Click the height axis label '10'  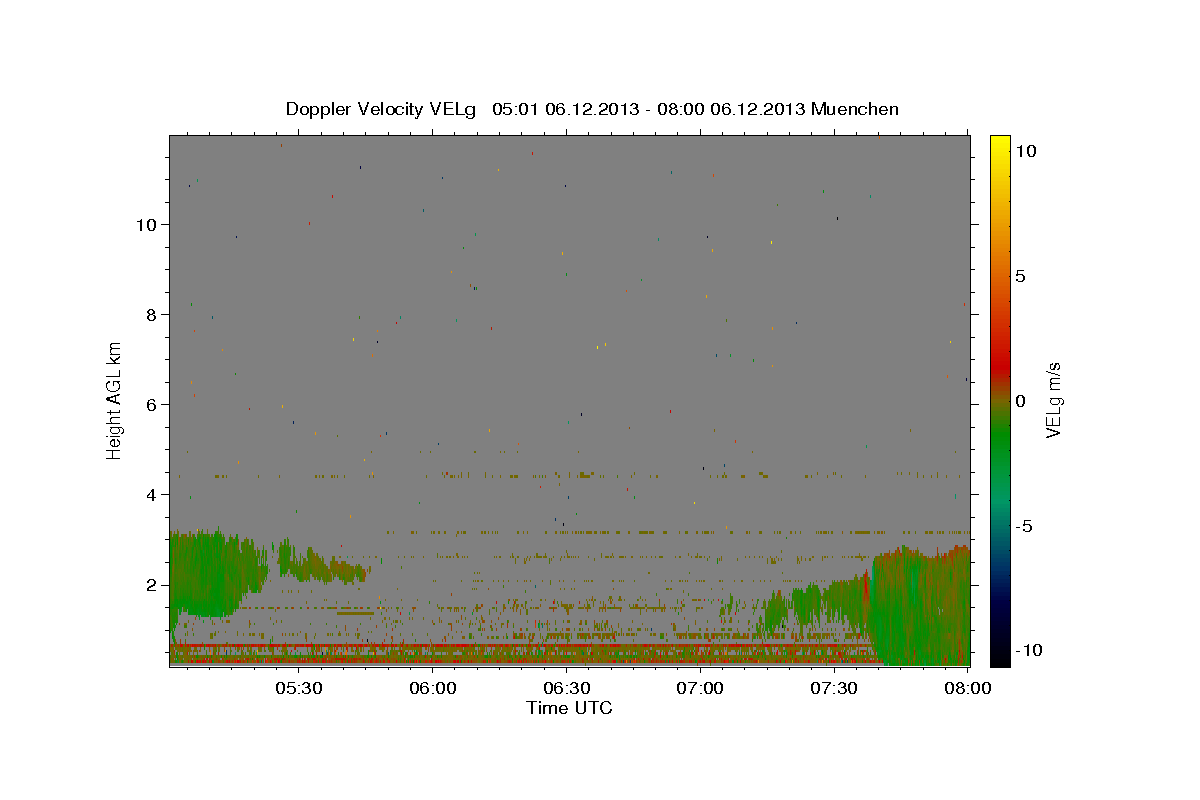146,224
